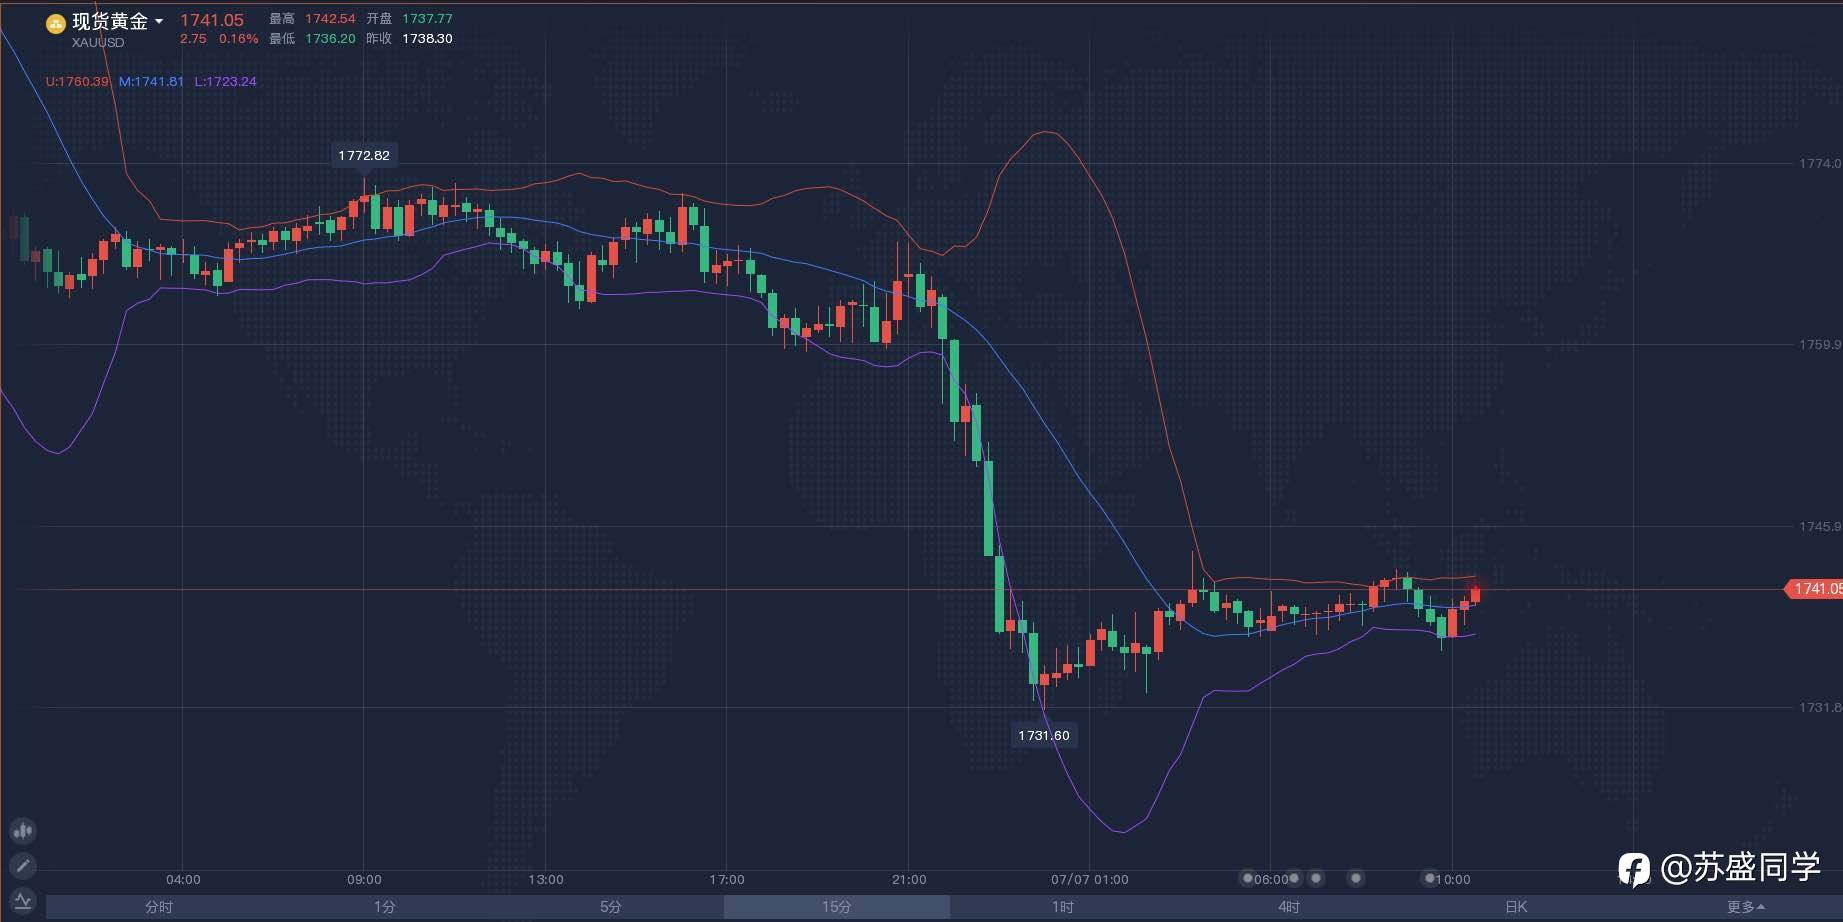Viewport: 1843px width, 922px height.
Task: Click the gold bar symbol icon
Action: (56, 24)
